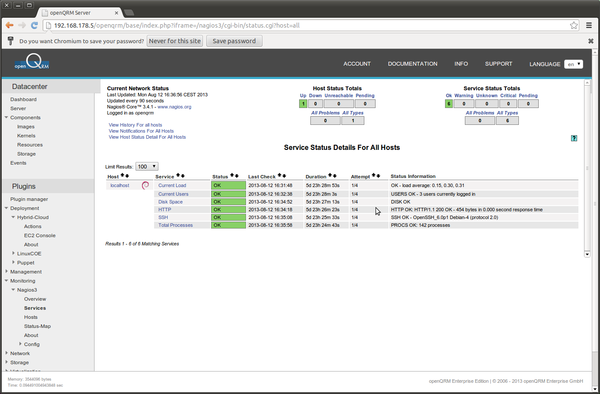Screen dimensions: 600x394
Task: Collapse the Hybrid-Cloud tree node
Action: click(13, 217)
